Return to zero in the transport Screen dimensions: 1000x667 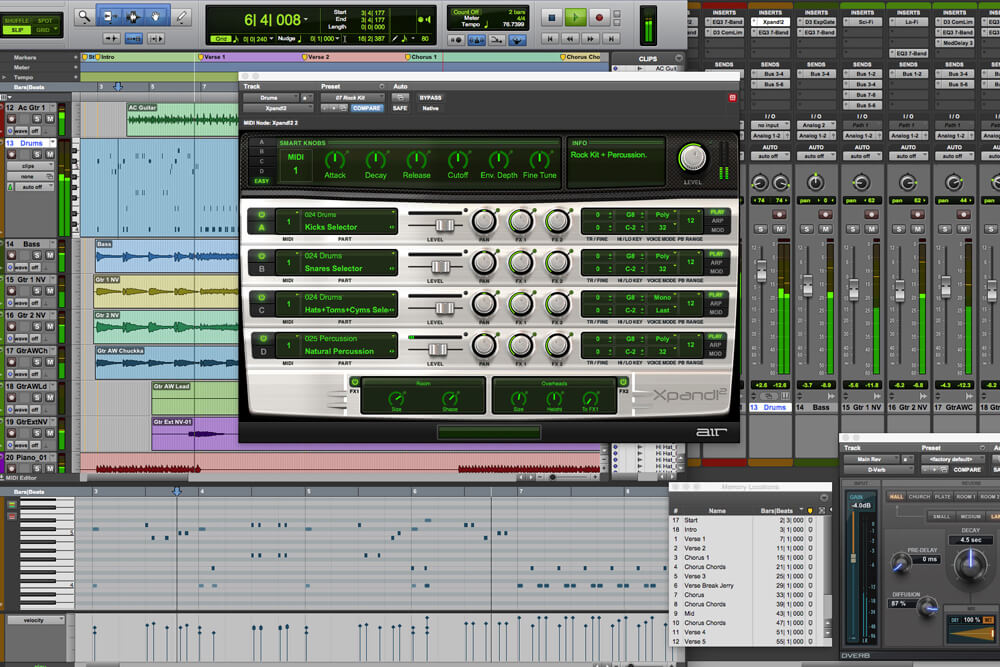click(550, 40)
